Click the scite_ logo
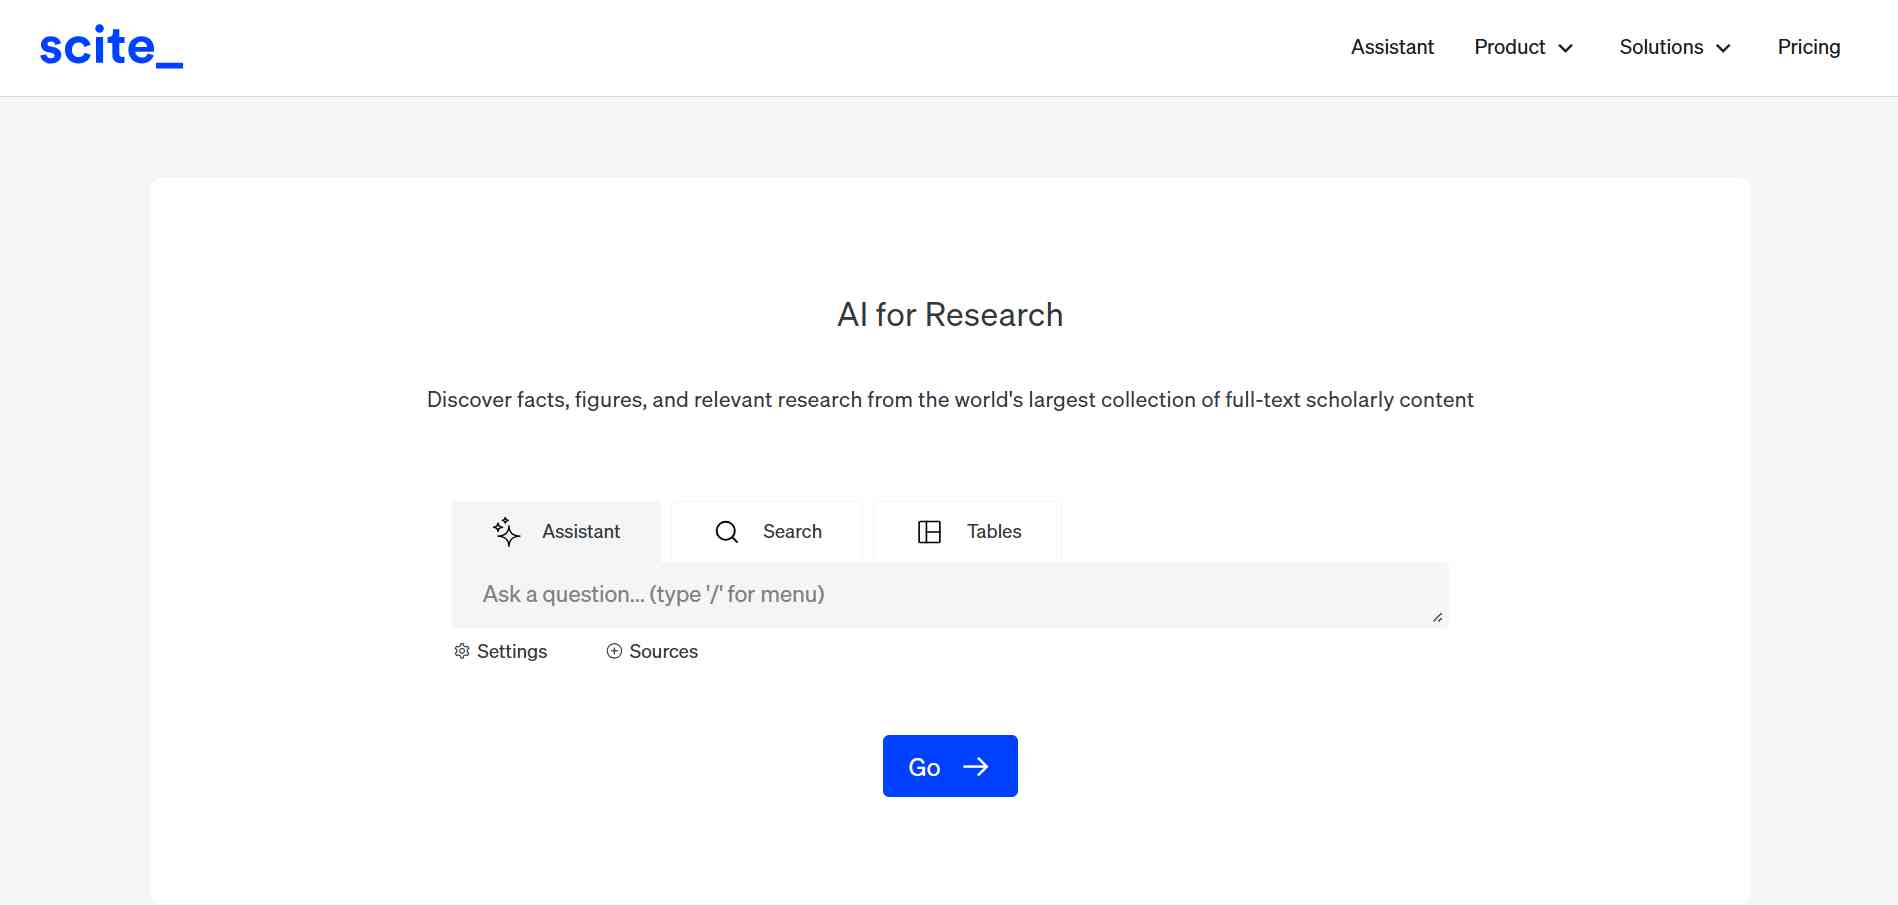Screen dimensions: 1898x905 click(111, 47)
